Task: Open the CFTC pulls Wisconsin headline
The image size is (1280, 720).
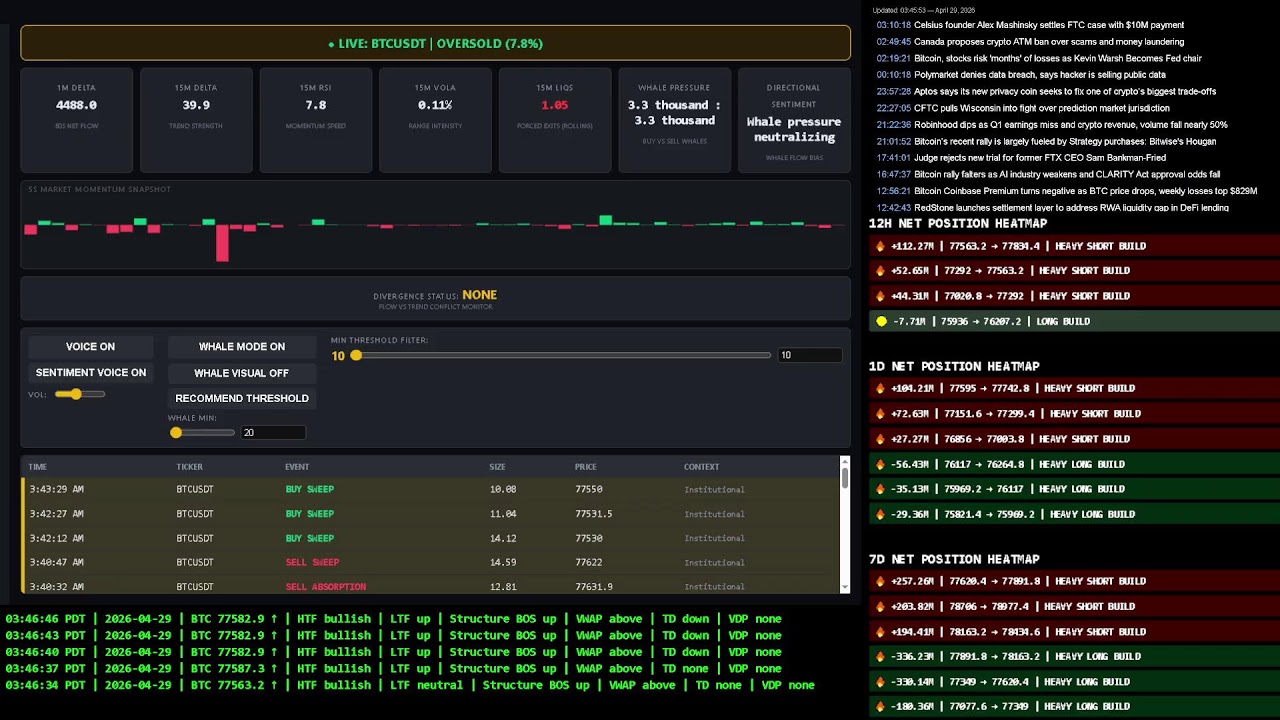Action: [1042, 108]
